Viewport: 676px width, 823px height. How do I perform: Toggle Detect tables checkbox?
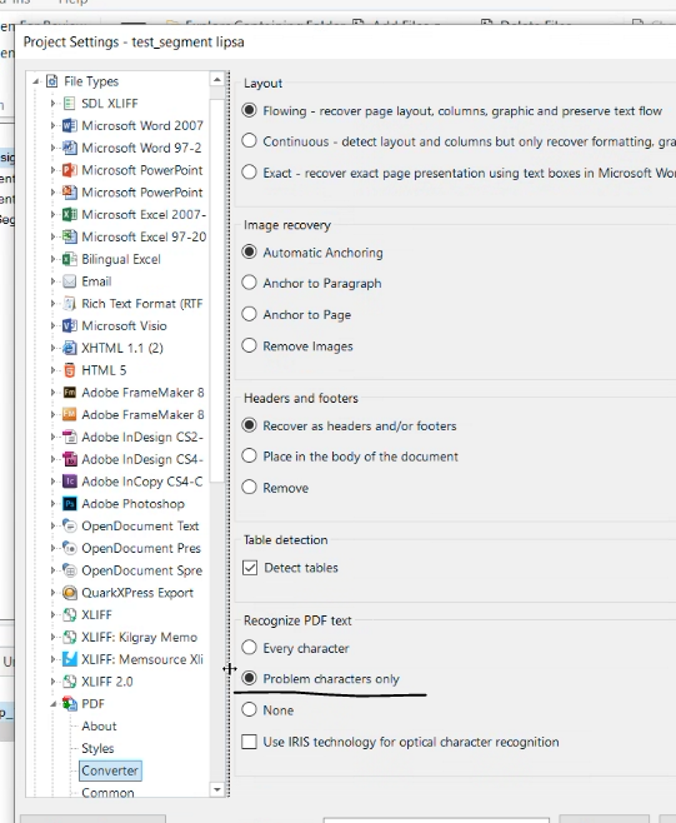click(x=250, y=567)
